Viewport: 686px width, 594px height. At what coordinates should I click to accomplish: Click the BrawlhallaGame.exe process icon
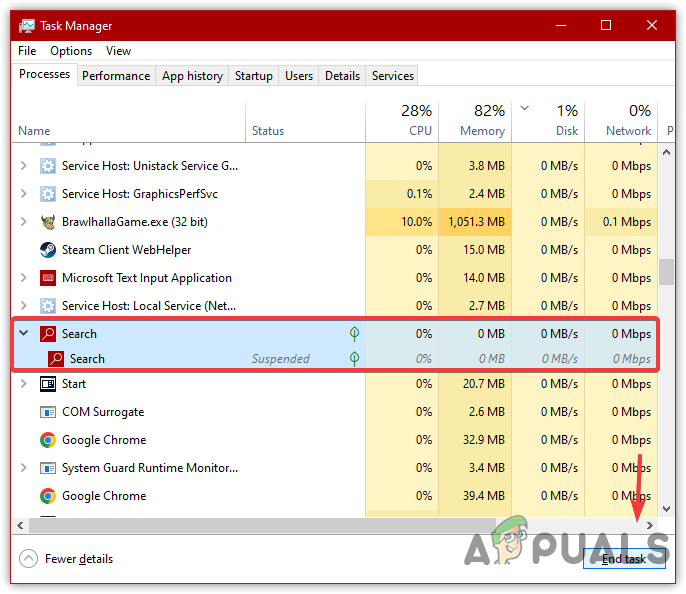click(48, 222)
